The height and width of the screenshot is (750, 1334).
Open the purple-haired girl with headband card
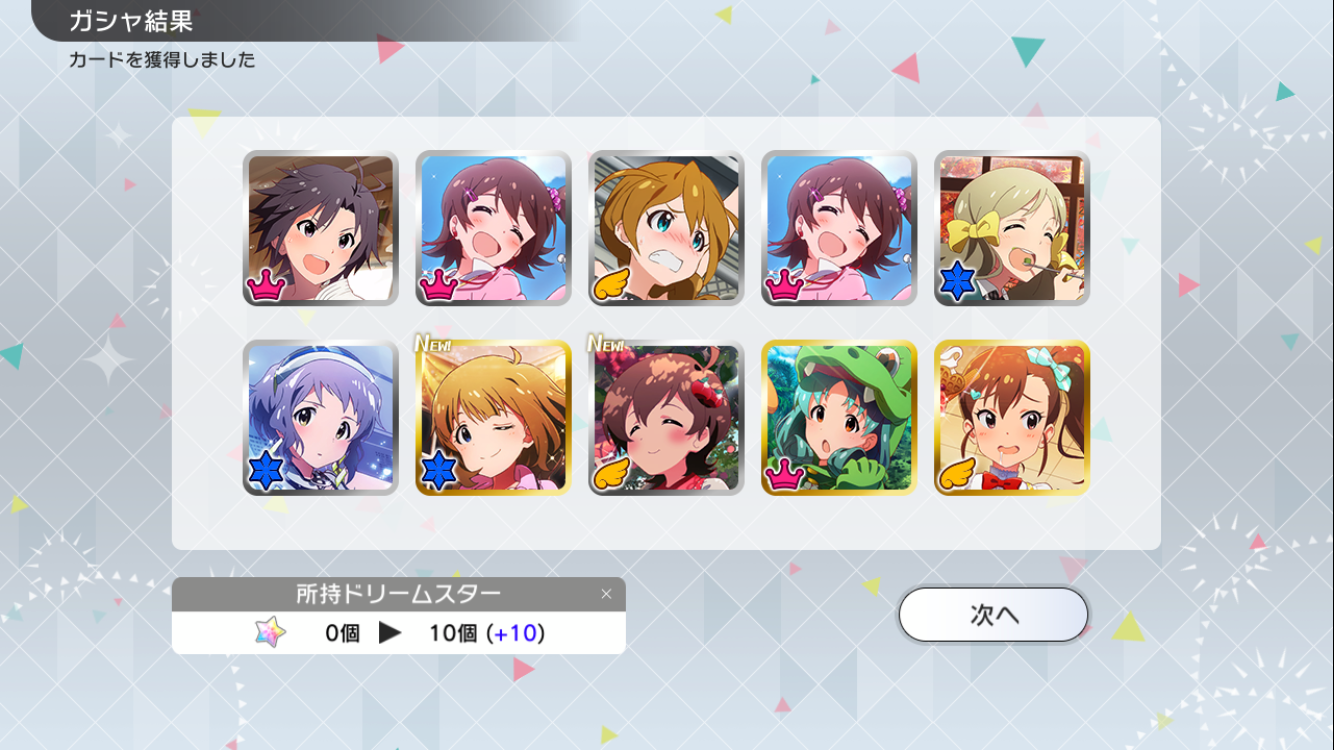[320, 417]
